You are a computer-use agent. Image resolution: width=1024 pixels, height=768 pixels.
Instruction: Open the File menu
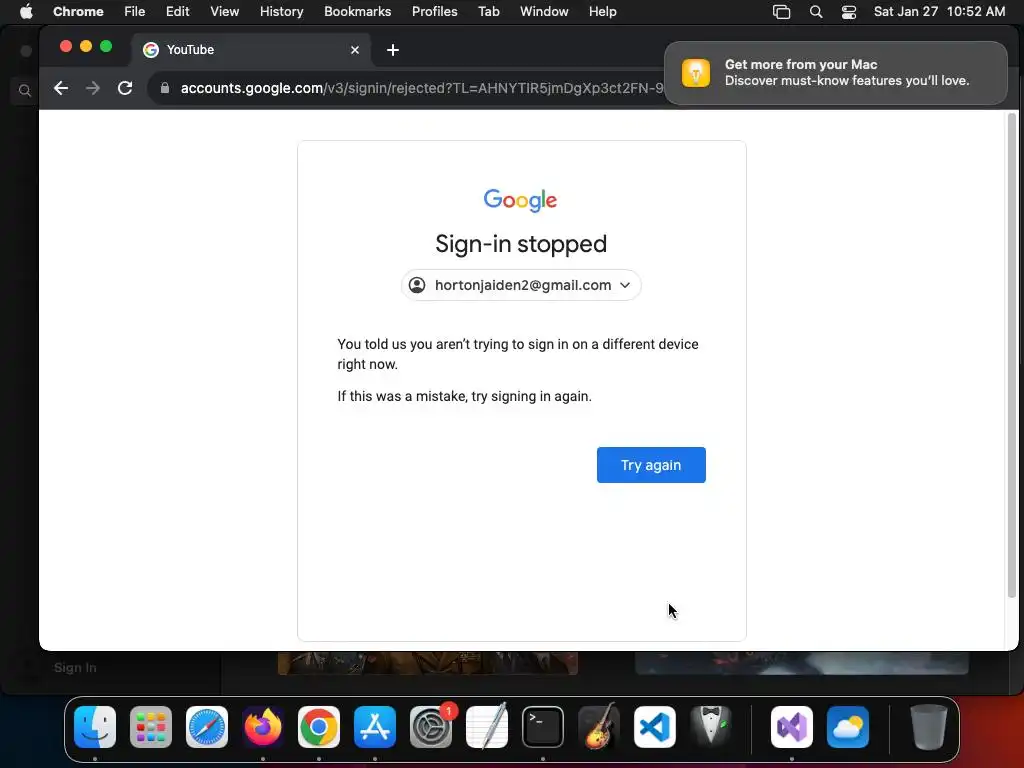click(135, 12)
